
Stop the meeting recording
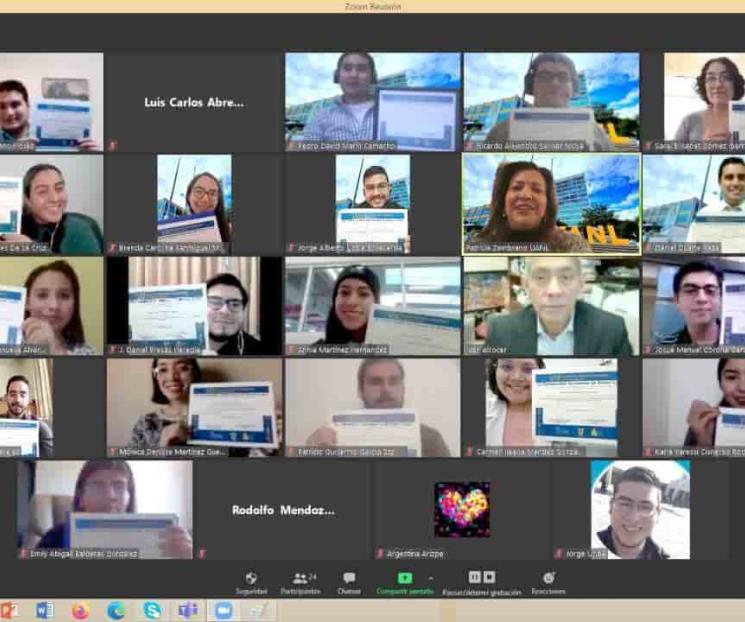tap(489, 577)
